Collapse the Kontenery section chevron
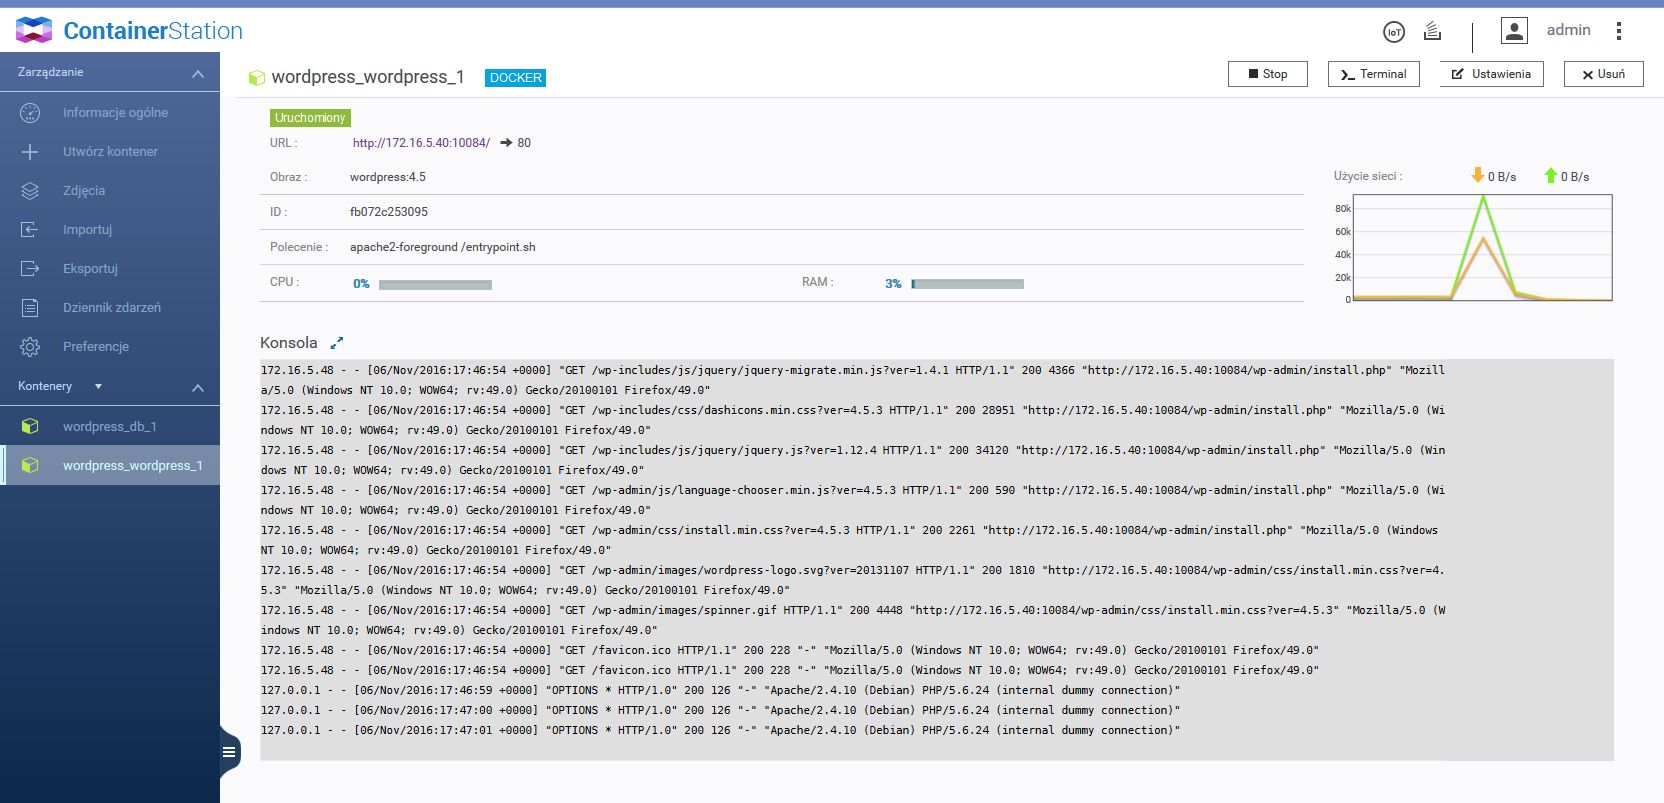The height and width of the screenshot is (803, 1664). pyautogui.click(x=198, y=388)
